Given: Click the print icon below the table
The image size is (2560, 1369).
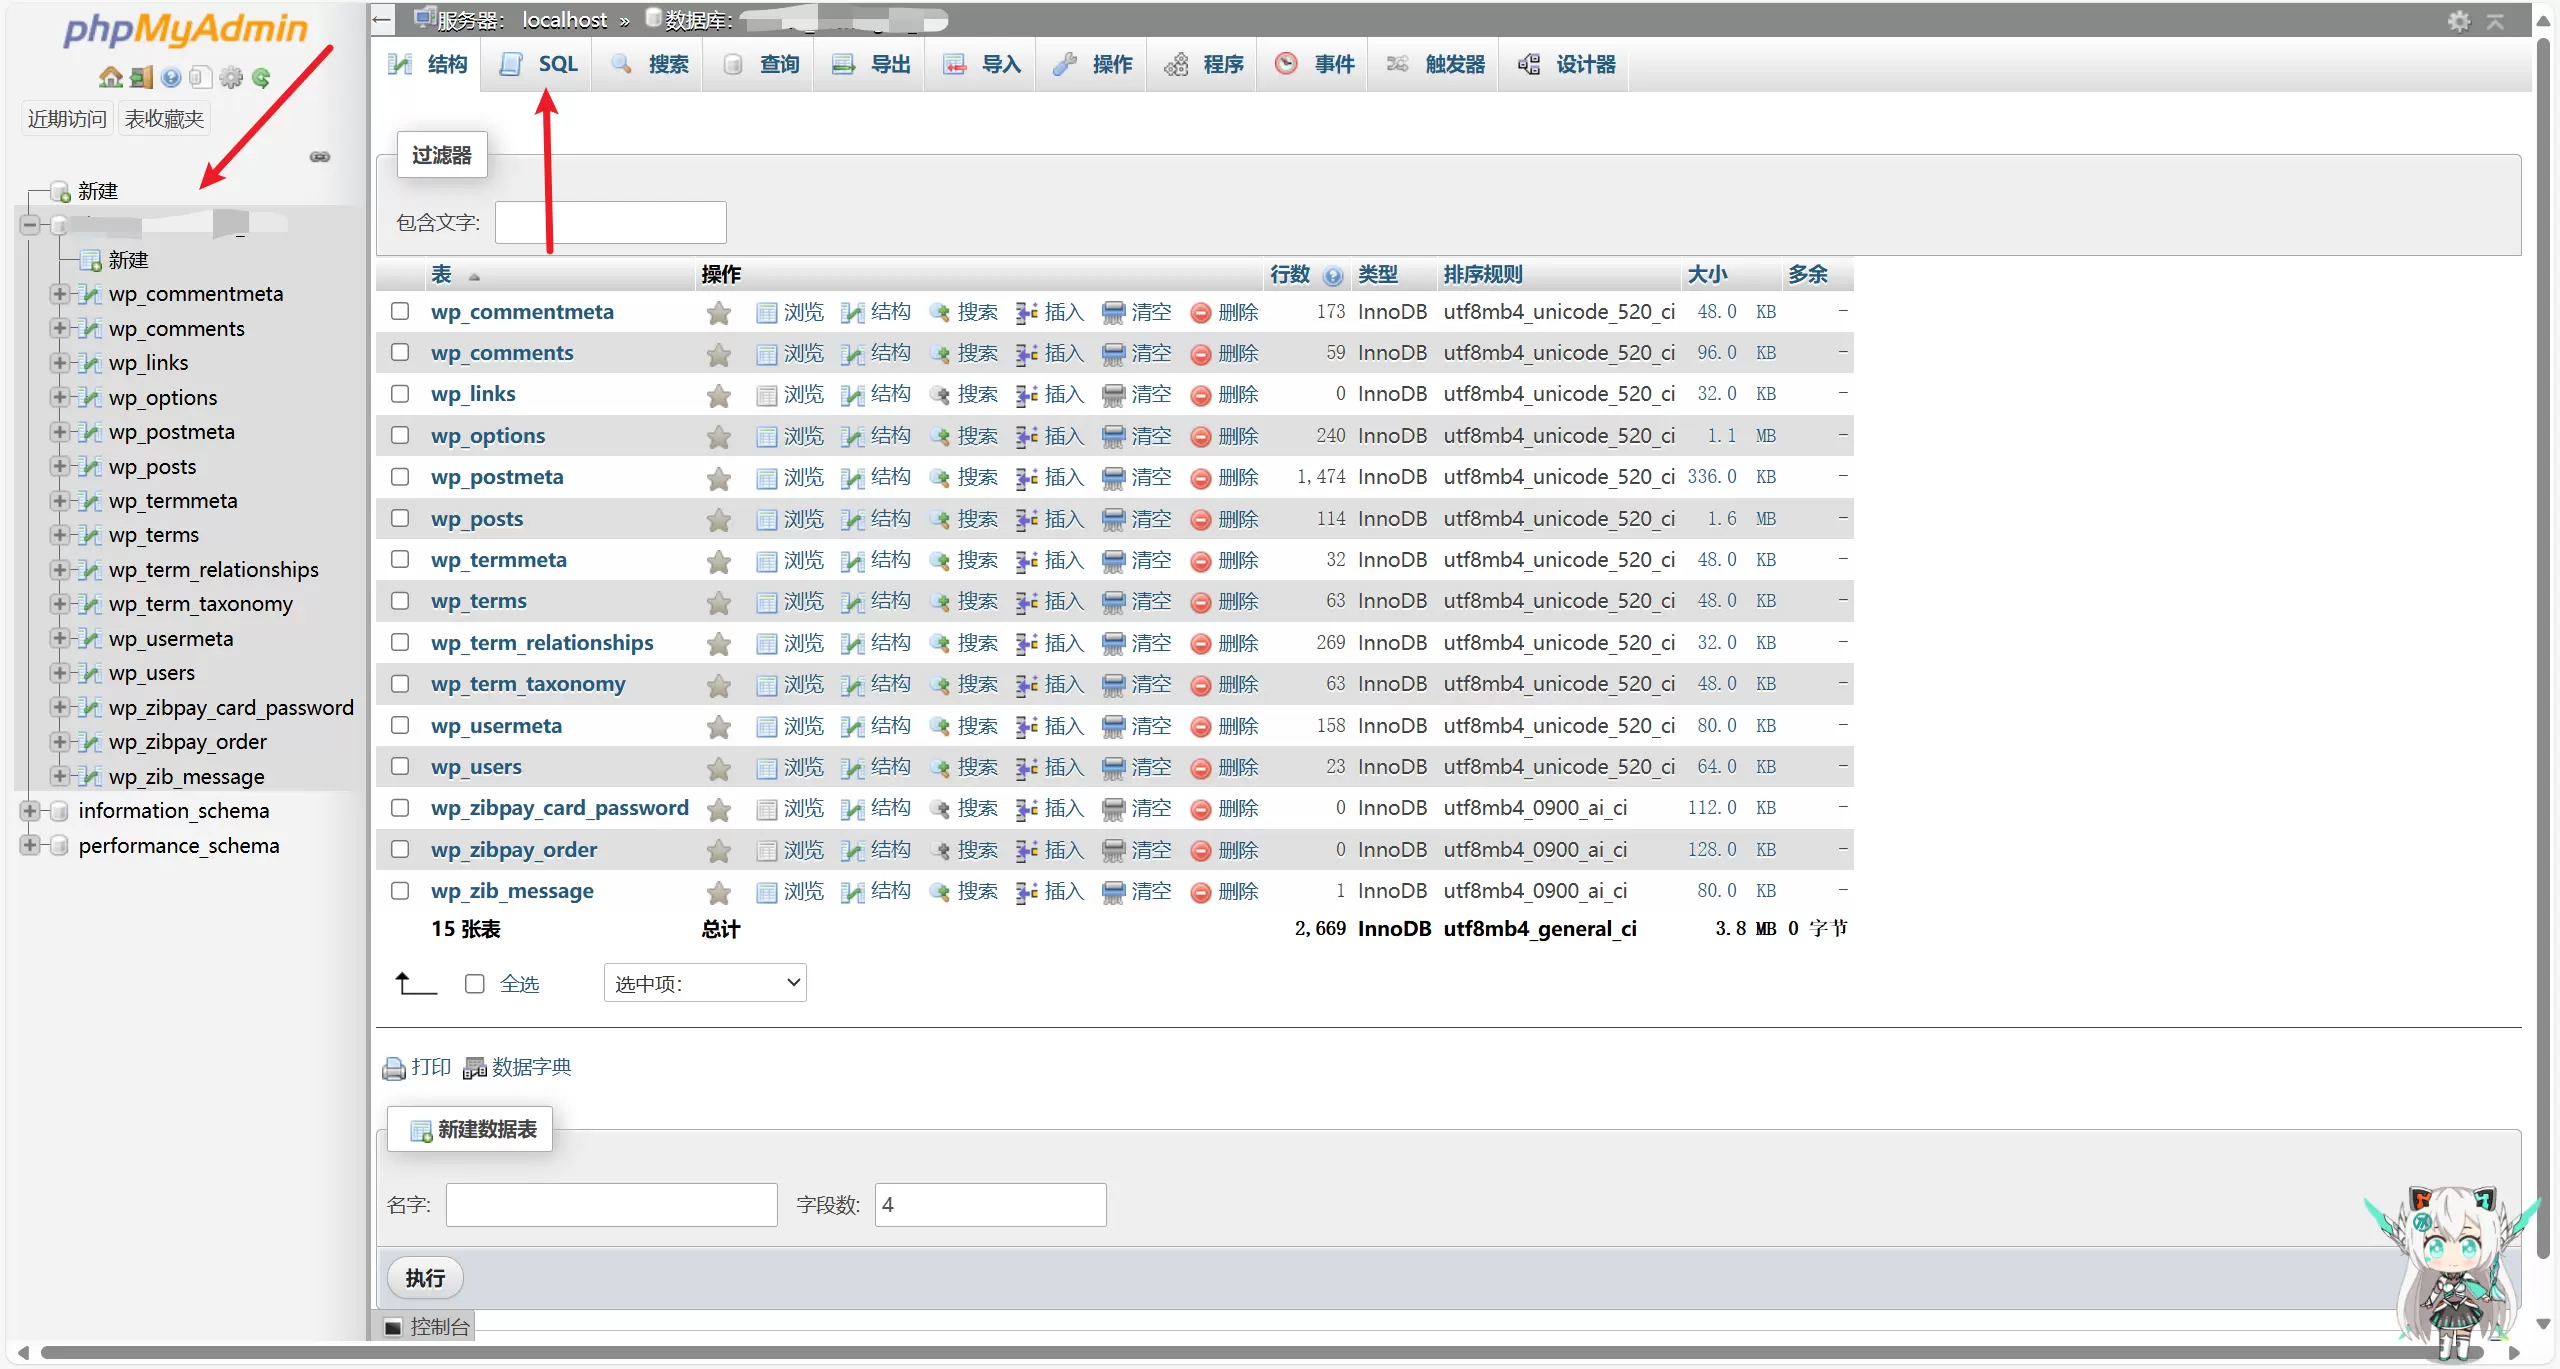Looking at the screenshot, I should [394, 1069].
